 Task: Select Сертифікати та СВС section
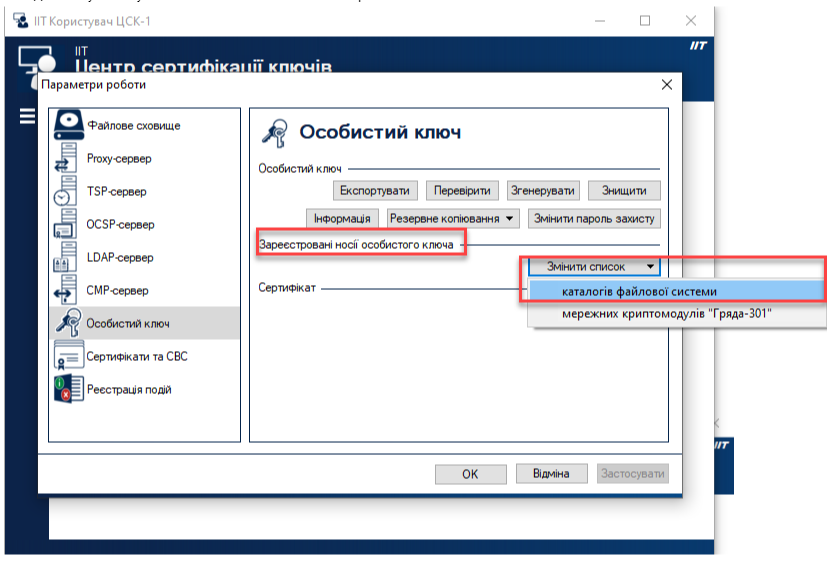(x=145, y=356)
